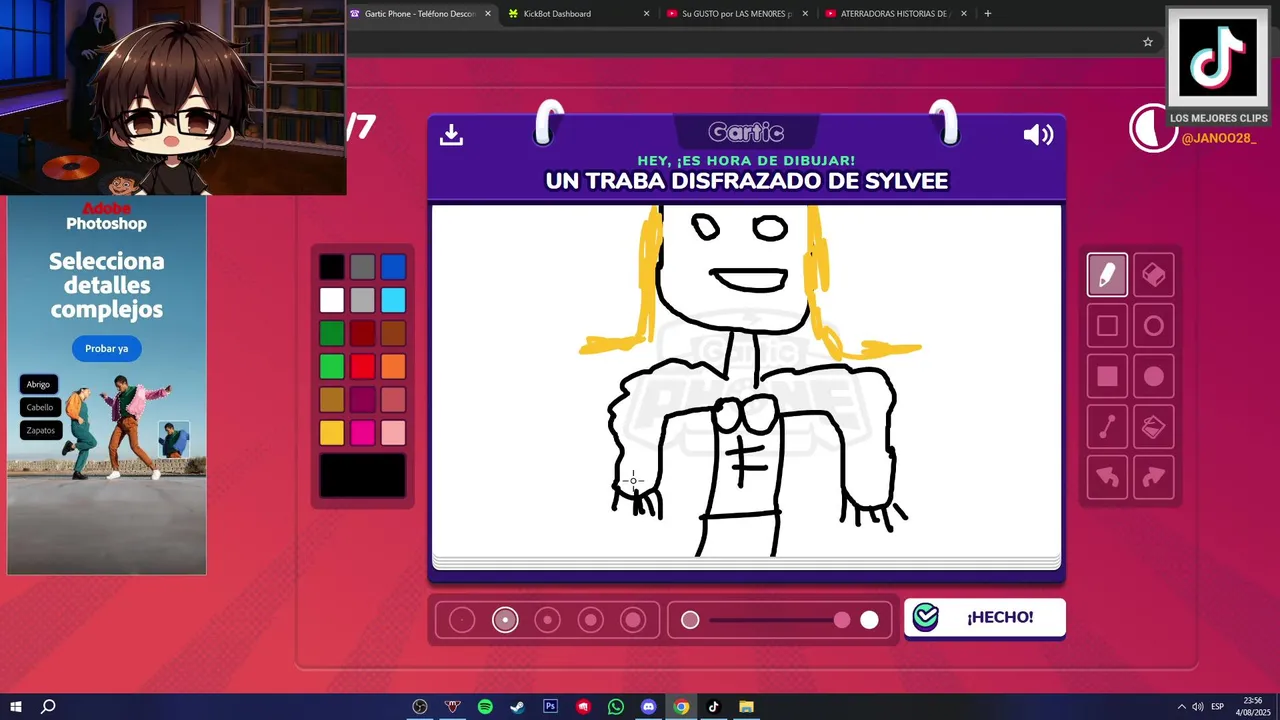
Task: Switch to the ATERRADORAS HISTORIAS tab
Action: click(x=895, y=14)
